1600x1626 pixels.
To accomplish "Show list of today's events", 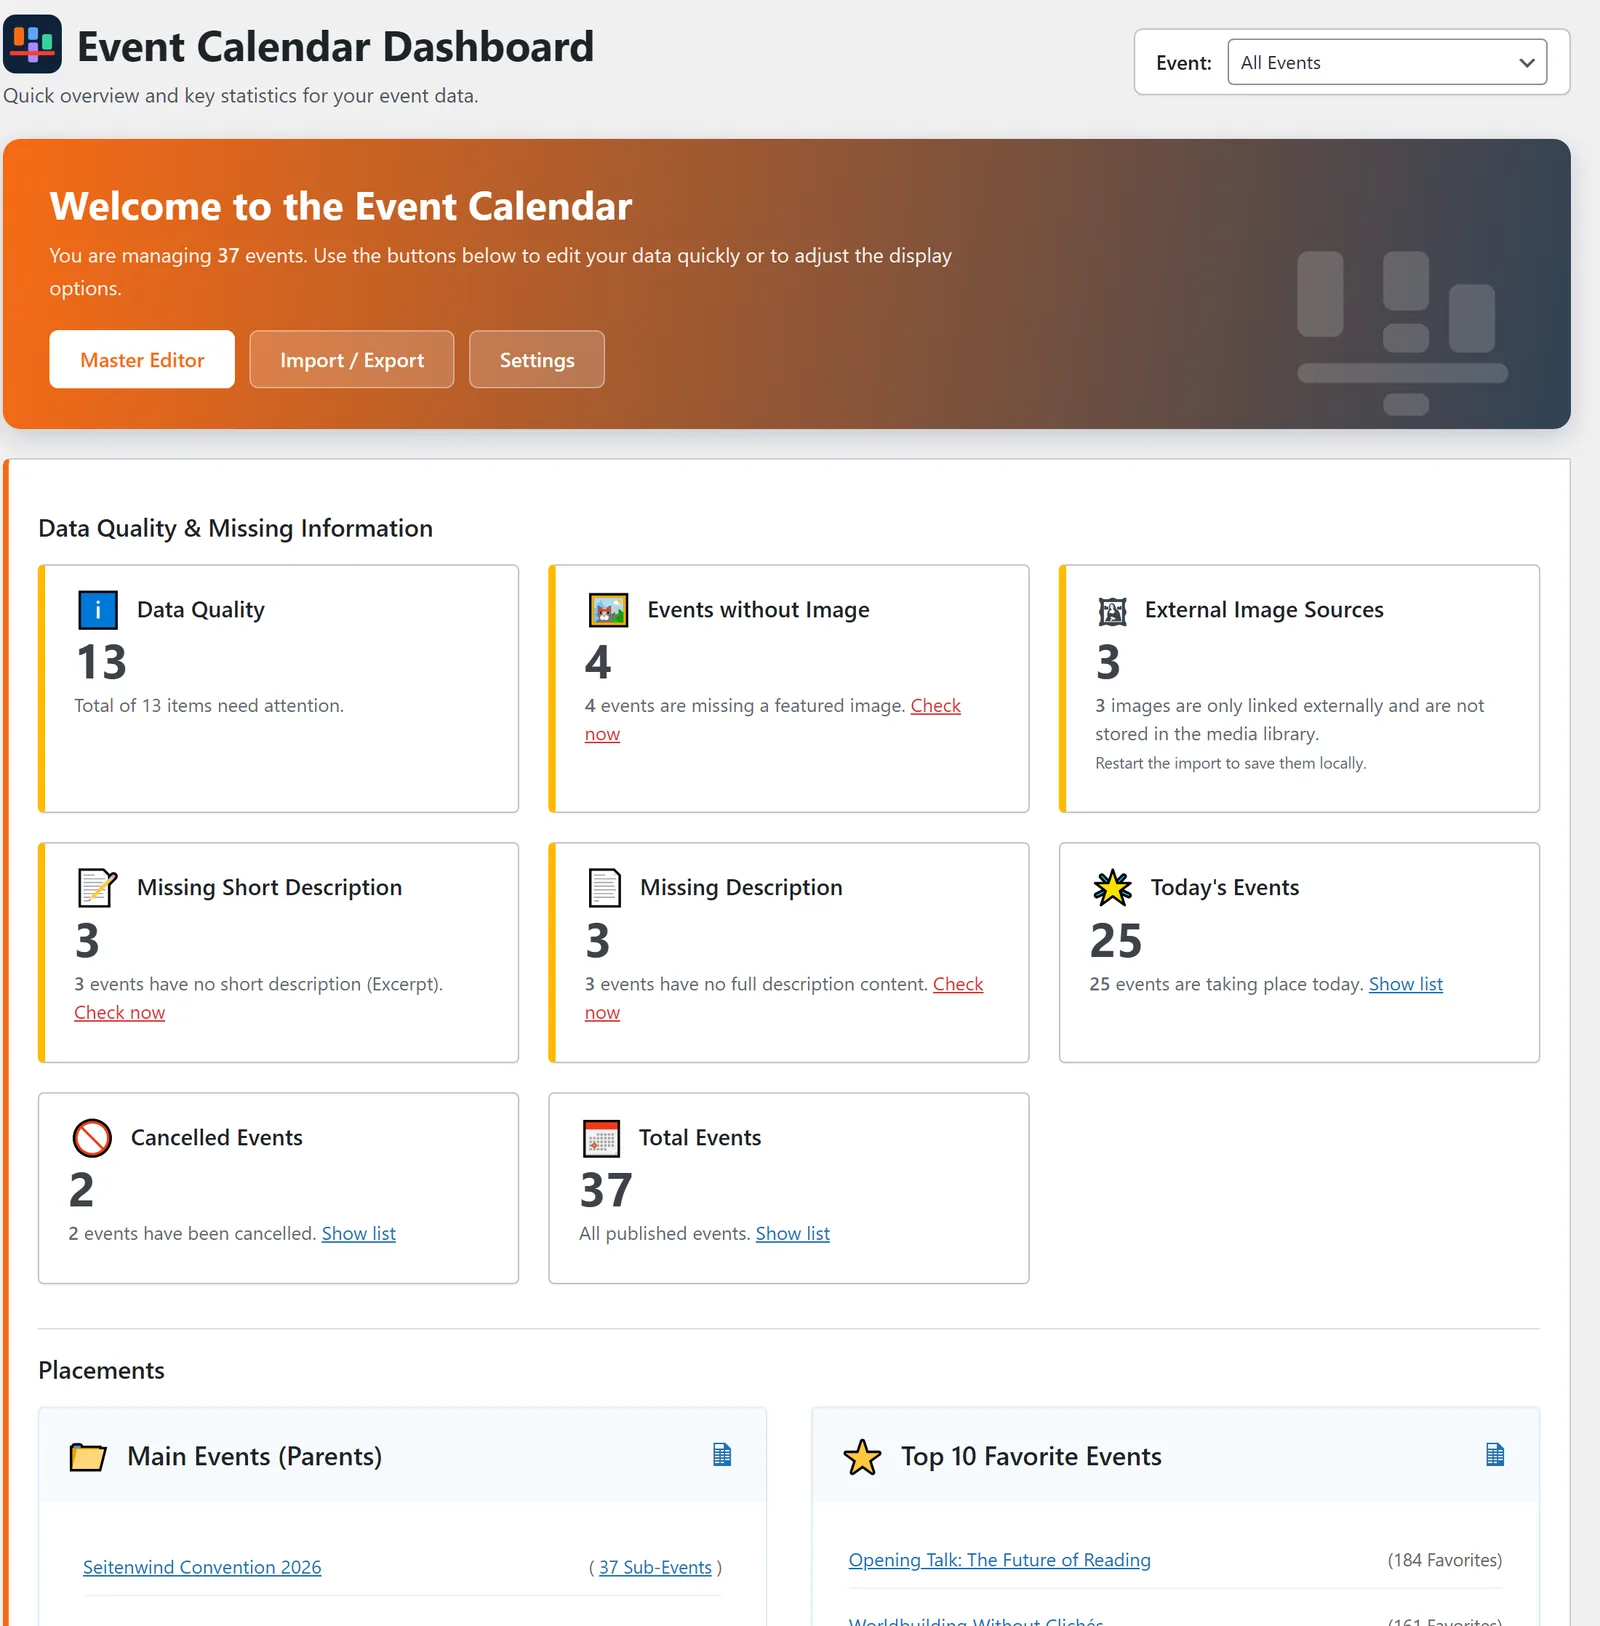I will click(1405, 984).
